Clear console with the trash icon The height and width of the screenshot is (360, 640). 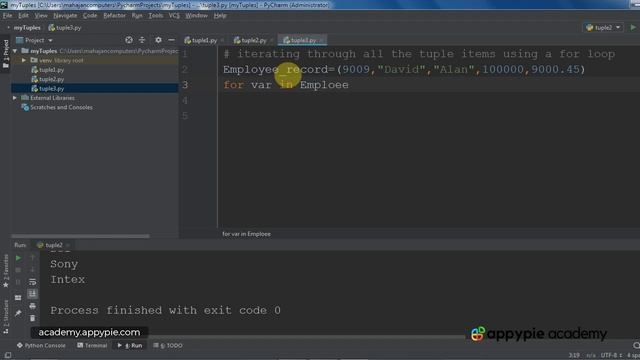tap(33, 318)
